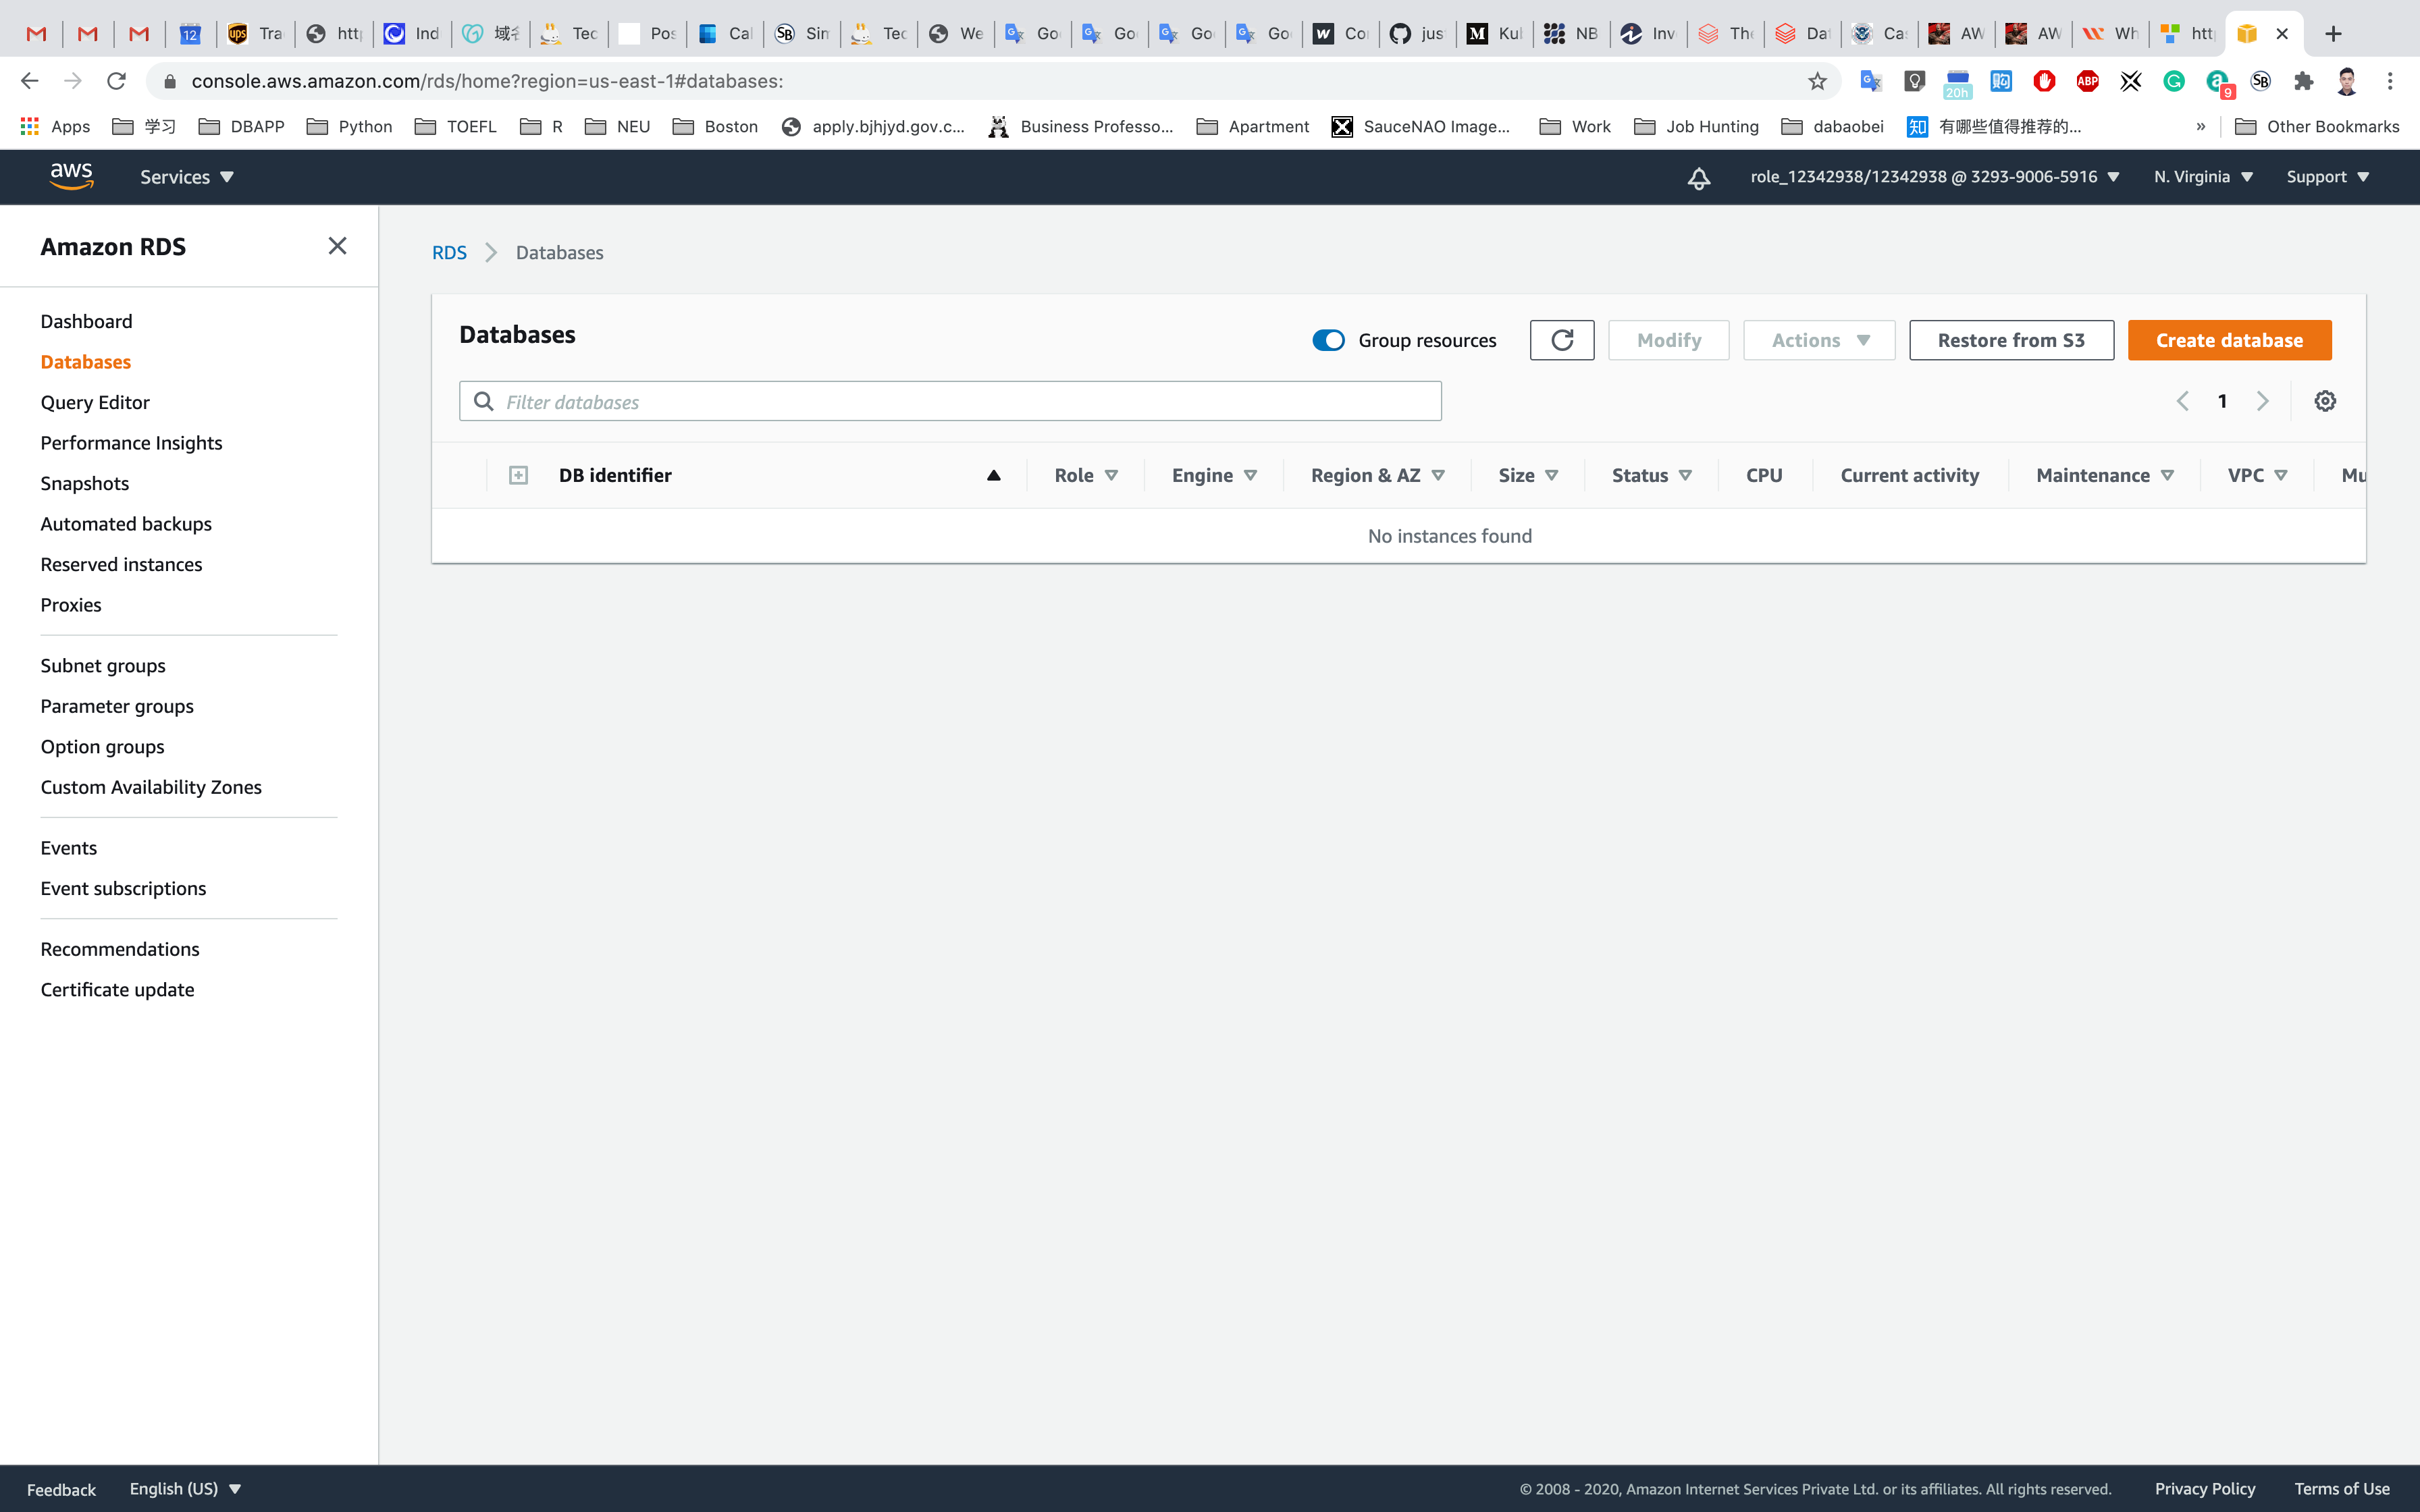Bookmark page with star icon
Viewport: 2420px width, 1512px height.
(1817, 81)
